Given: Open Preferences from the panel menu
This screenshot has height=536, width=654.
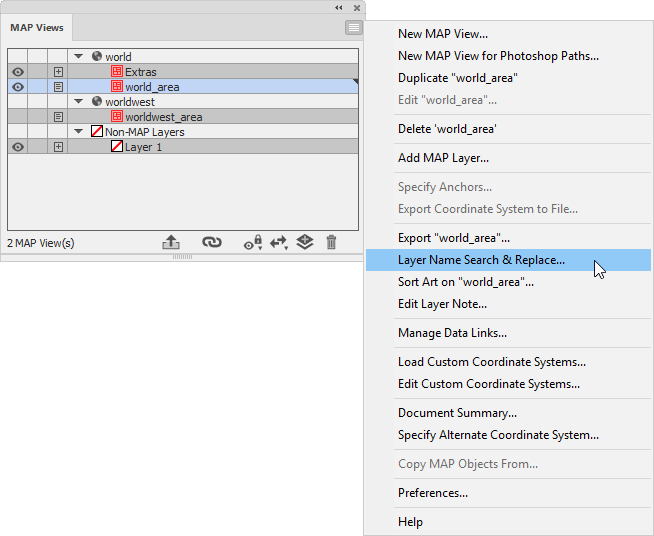Looking at the screenshot, I should 433,493.
